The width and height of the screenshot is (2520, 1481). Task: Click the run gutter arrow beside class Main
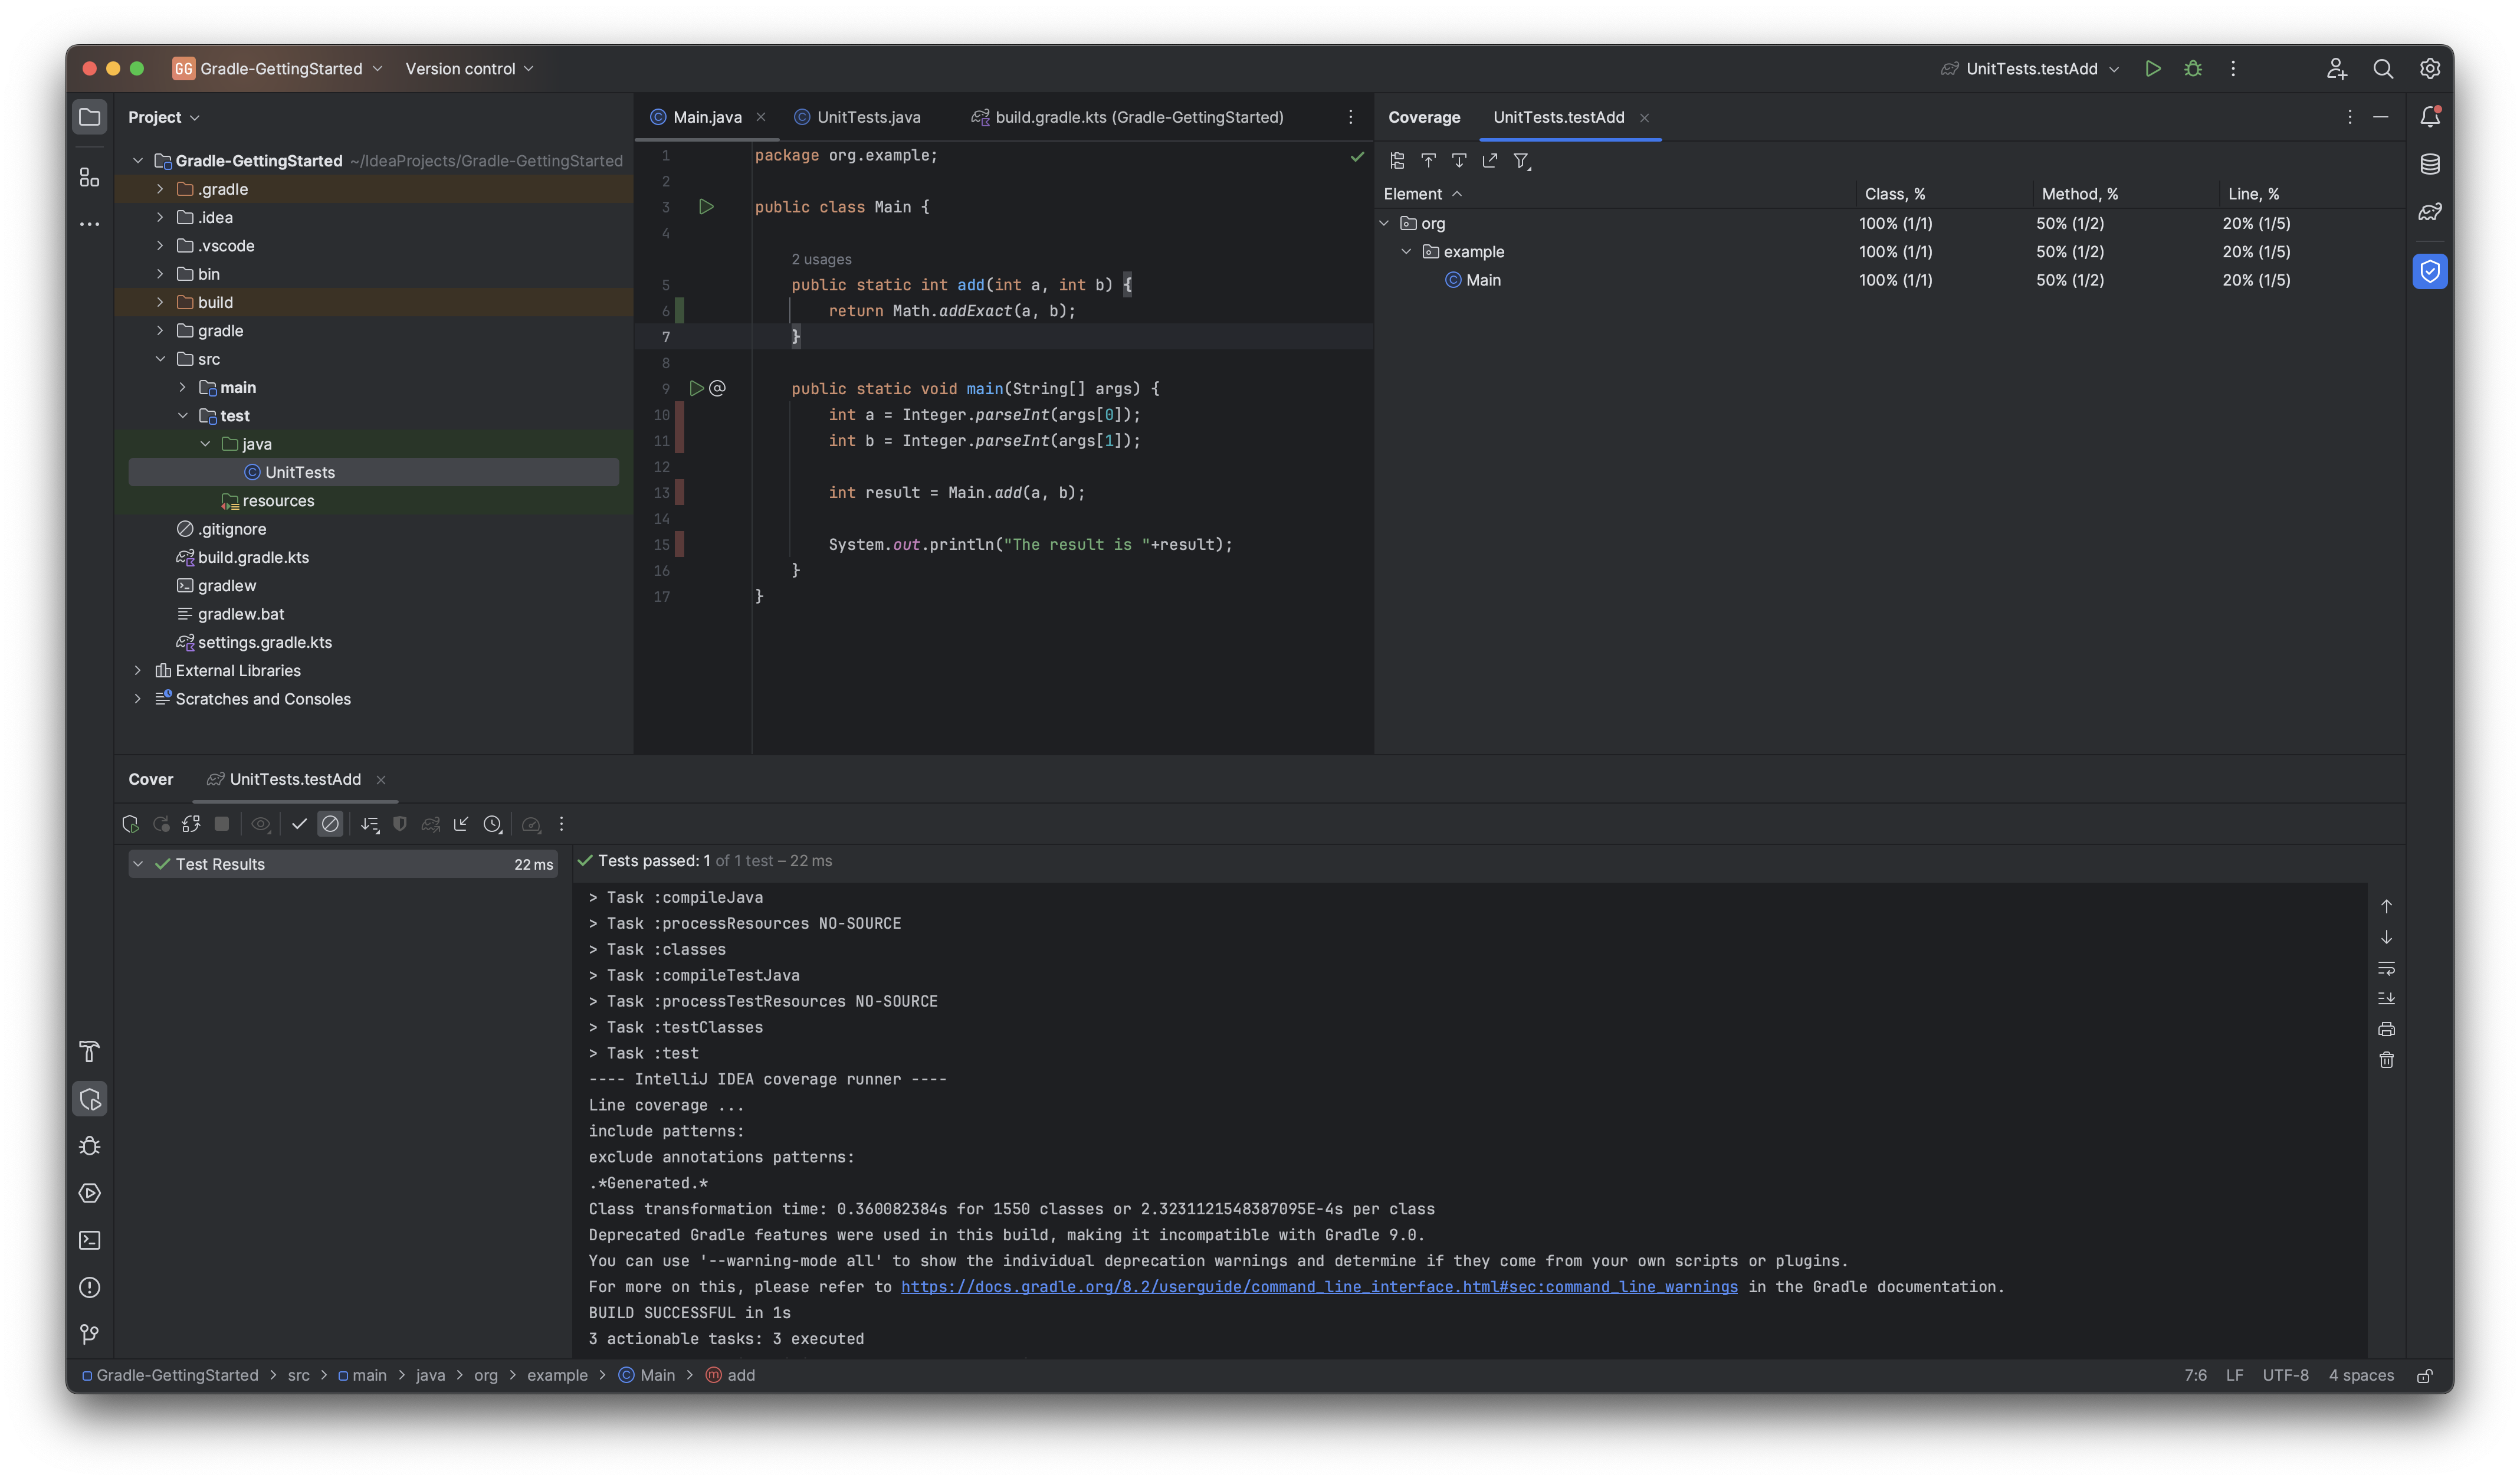706,207
